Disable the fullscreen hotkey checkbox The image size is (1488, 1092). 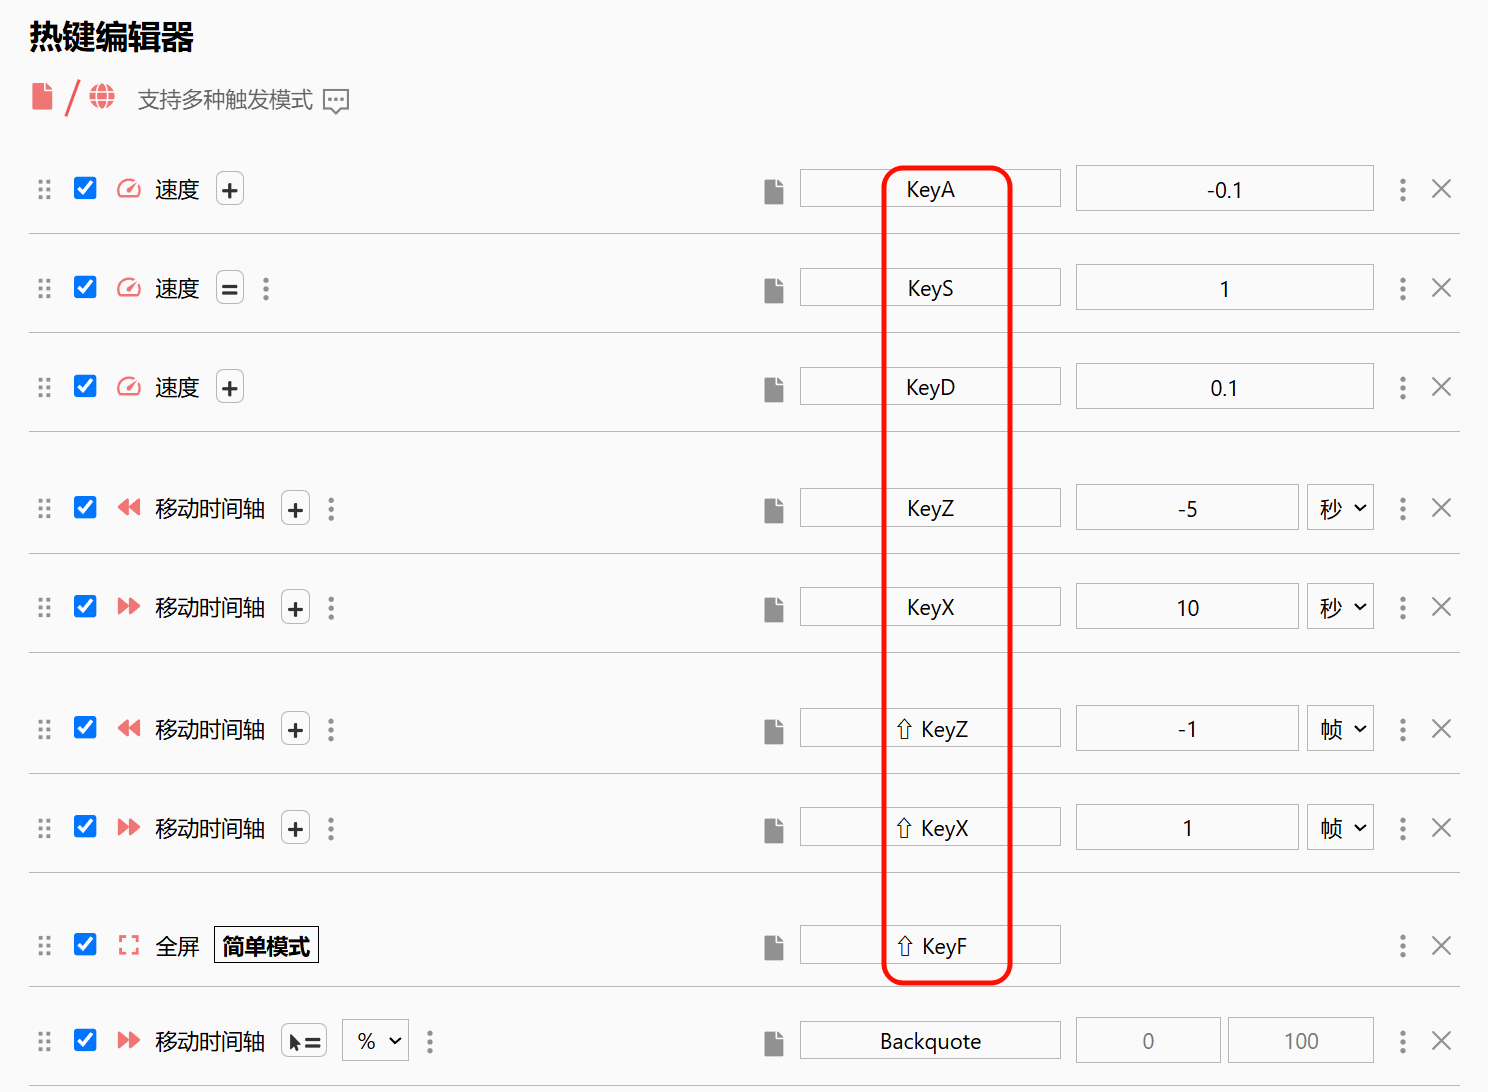tap(85, 945)
